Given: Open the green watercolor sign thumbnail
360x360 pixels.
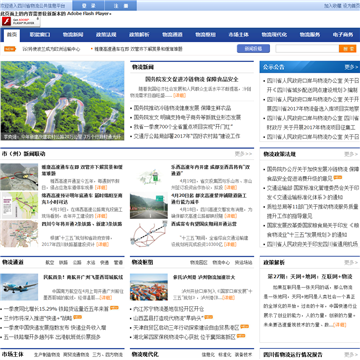Looking at the screenshot, I should click(149, 177).
